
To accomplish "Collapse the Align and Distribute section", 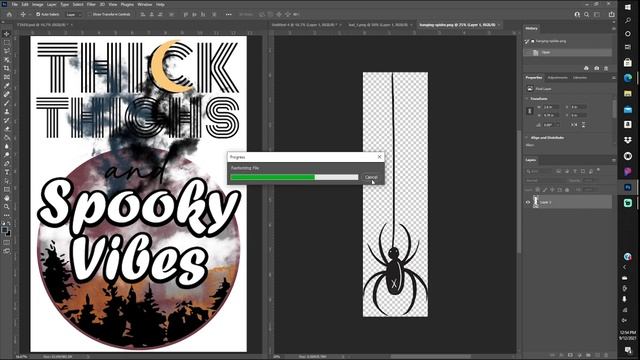I will [x=527, y=138].
